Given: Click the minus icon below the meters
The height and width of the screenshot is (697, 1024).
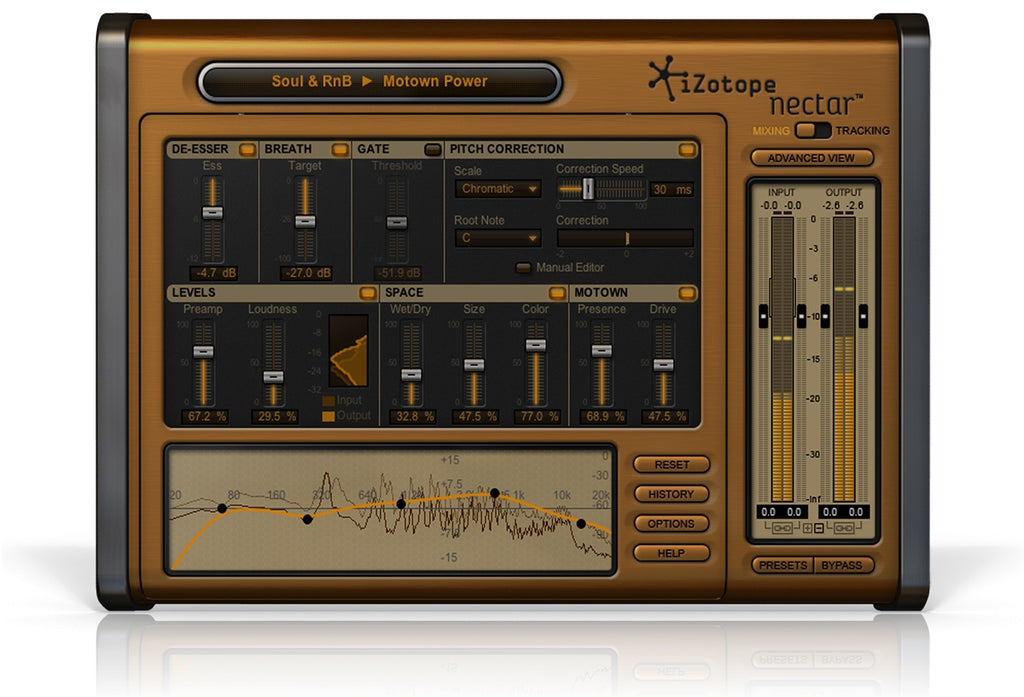Looking at the screenshot, I should 818,528.
